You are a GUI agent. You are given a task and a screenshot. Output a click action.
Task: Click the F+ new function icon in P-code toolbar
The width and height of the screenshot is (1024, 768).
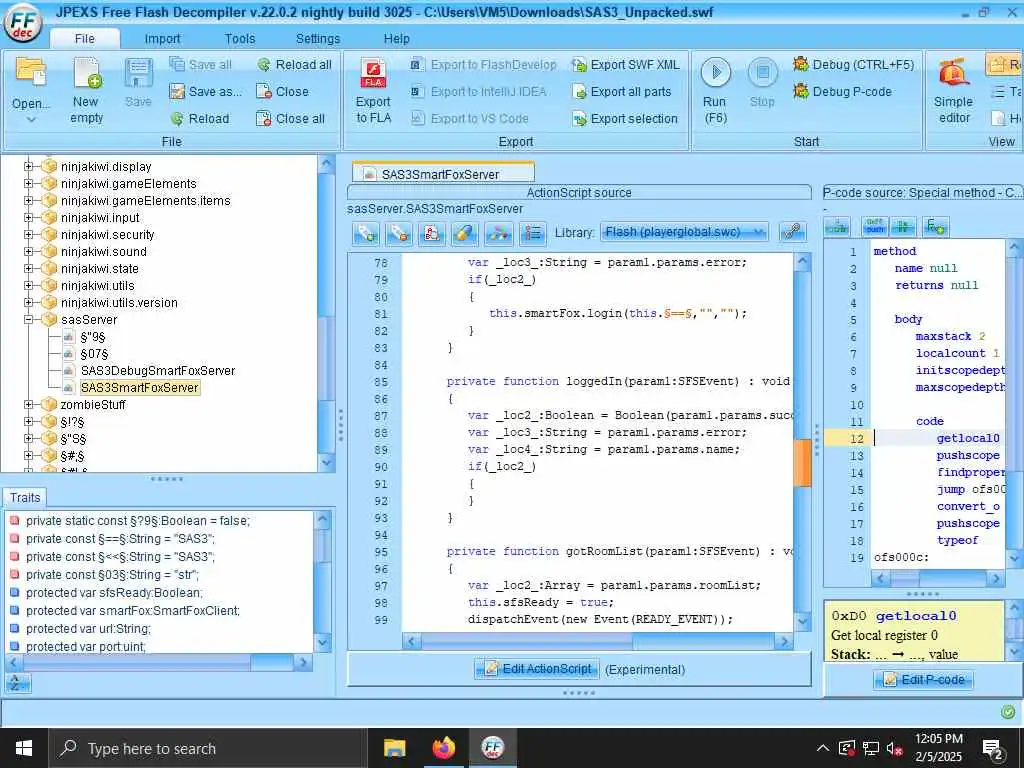(x=935, y=227)
